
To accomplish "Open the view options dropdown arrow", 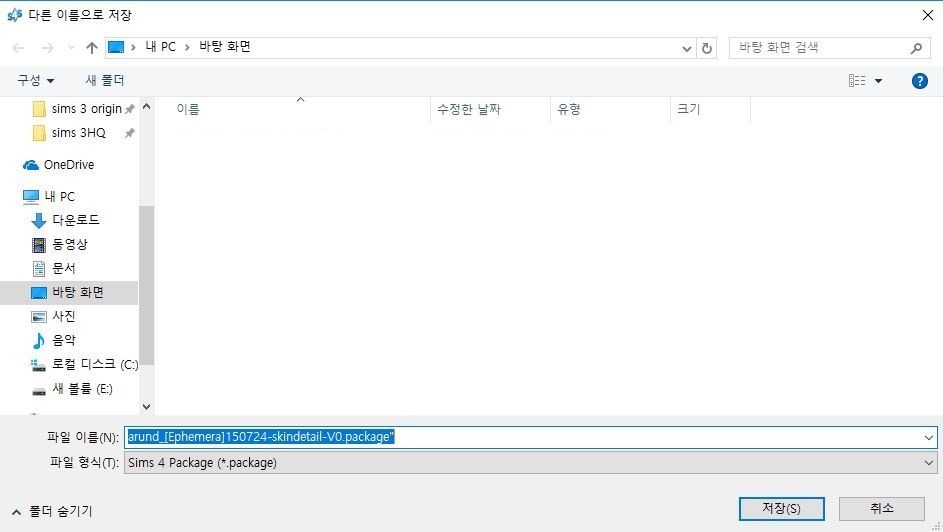I will [878, 81].
